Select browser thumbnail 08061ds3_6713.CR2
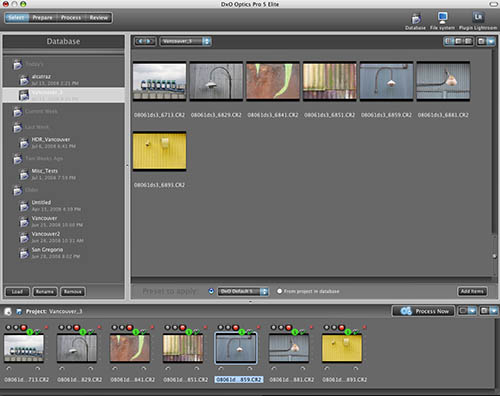Screen dimensions: 500x396 (159, 81)
